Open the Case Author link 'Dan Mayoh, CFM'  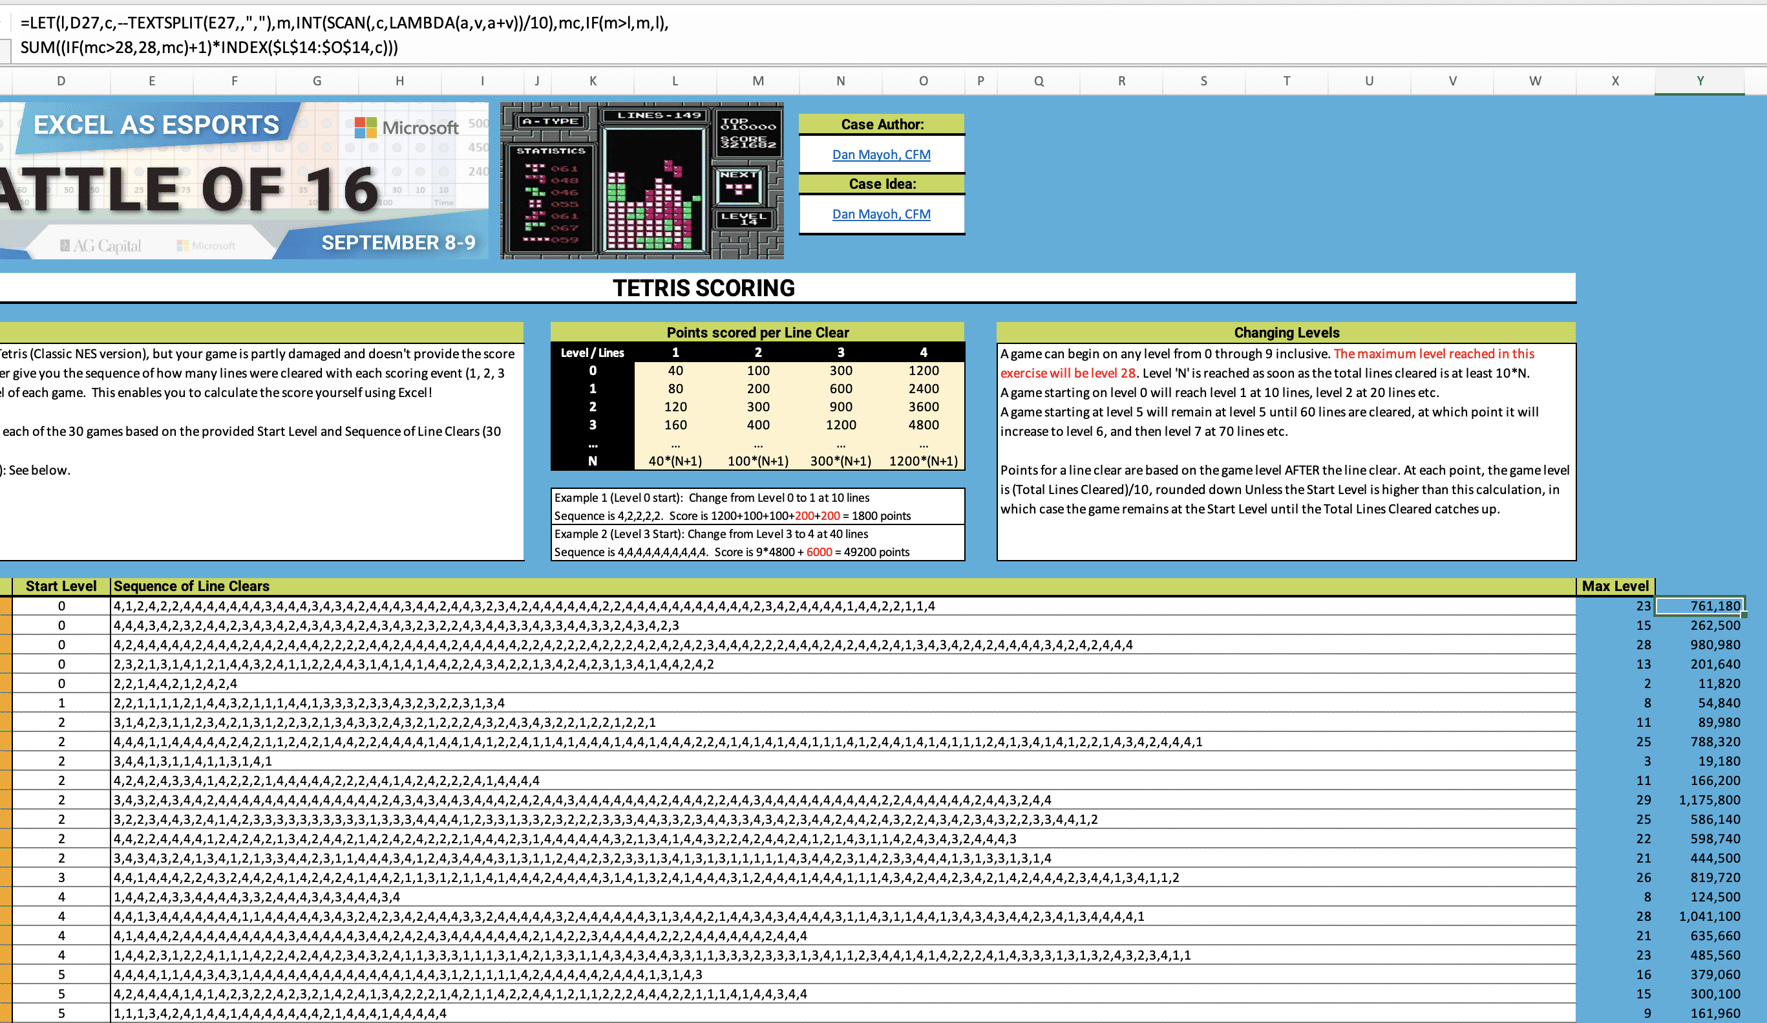(881, 154)
